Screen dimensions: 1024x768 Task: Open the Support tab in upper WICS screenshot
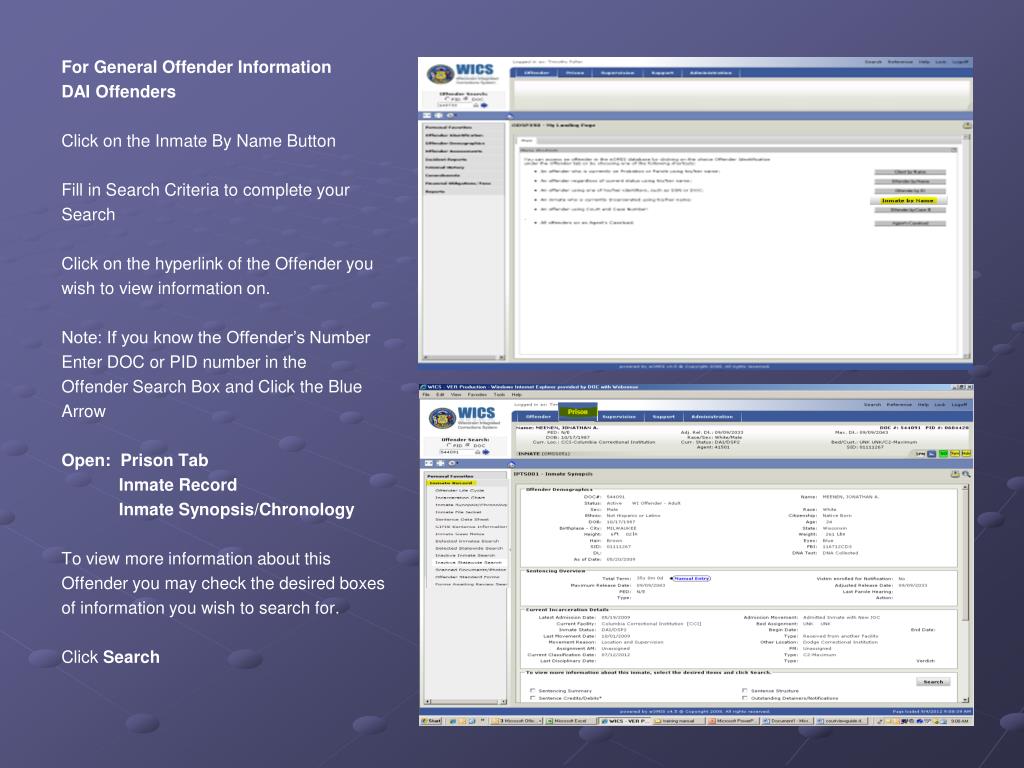click(662, 72)
